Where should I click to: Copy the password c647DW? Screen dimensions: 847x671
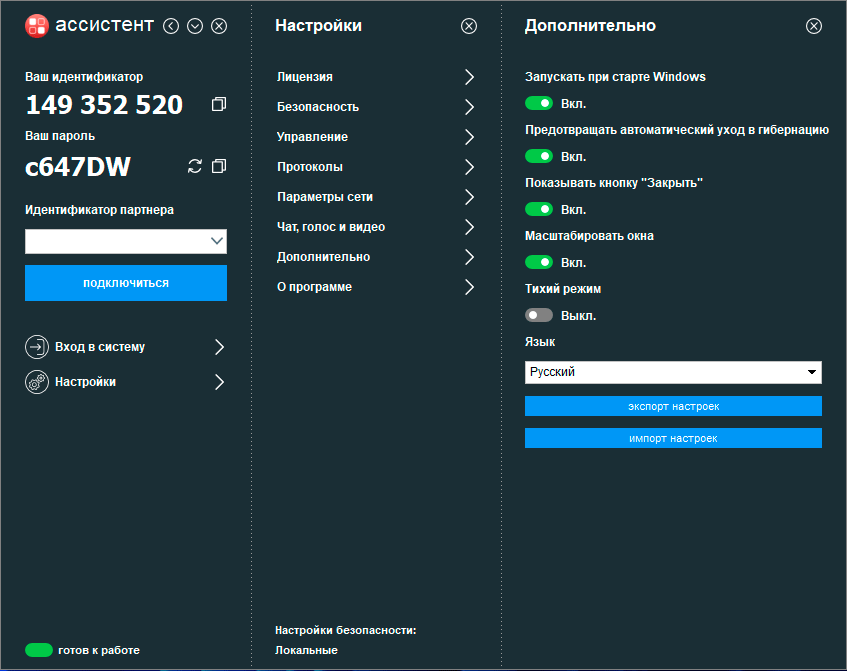coord(219,166)
